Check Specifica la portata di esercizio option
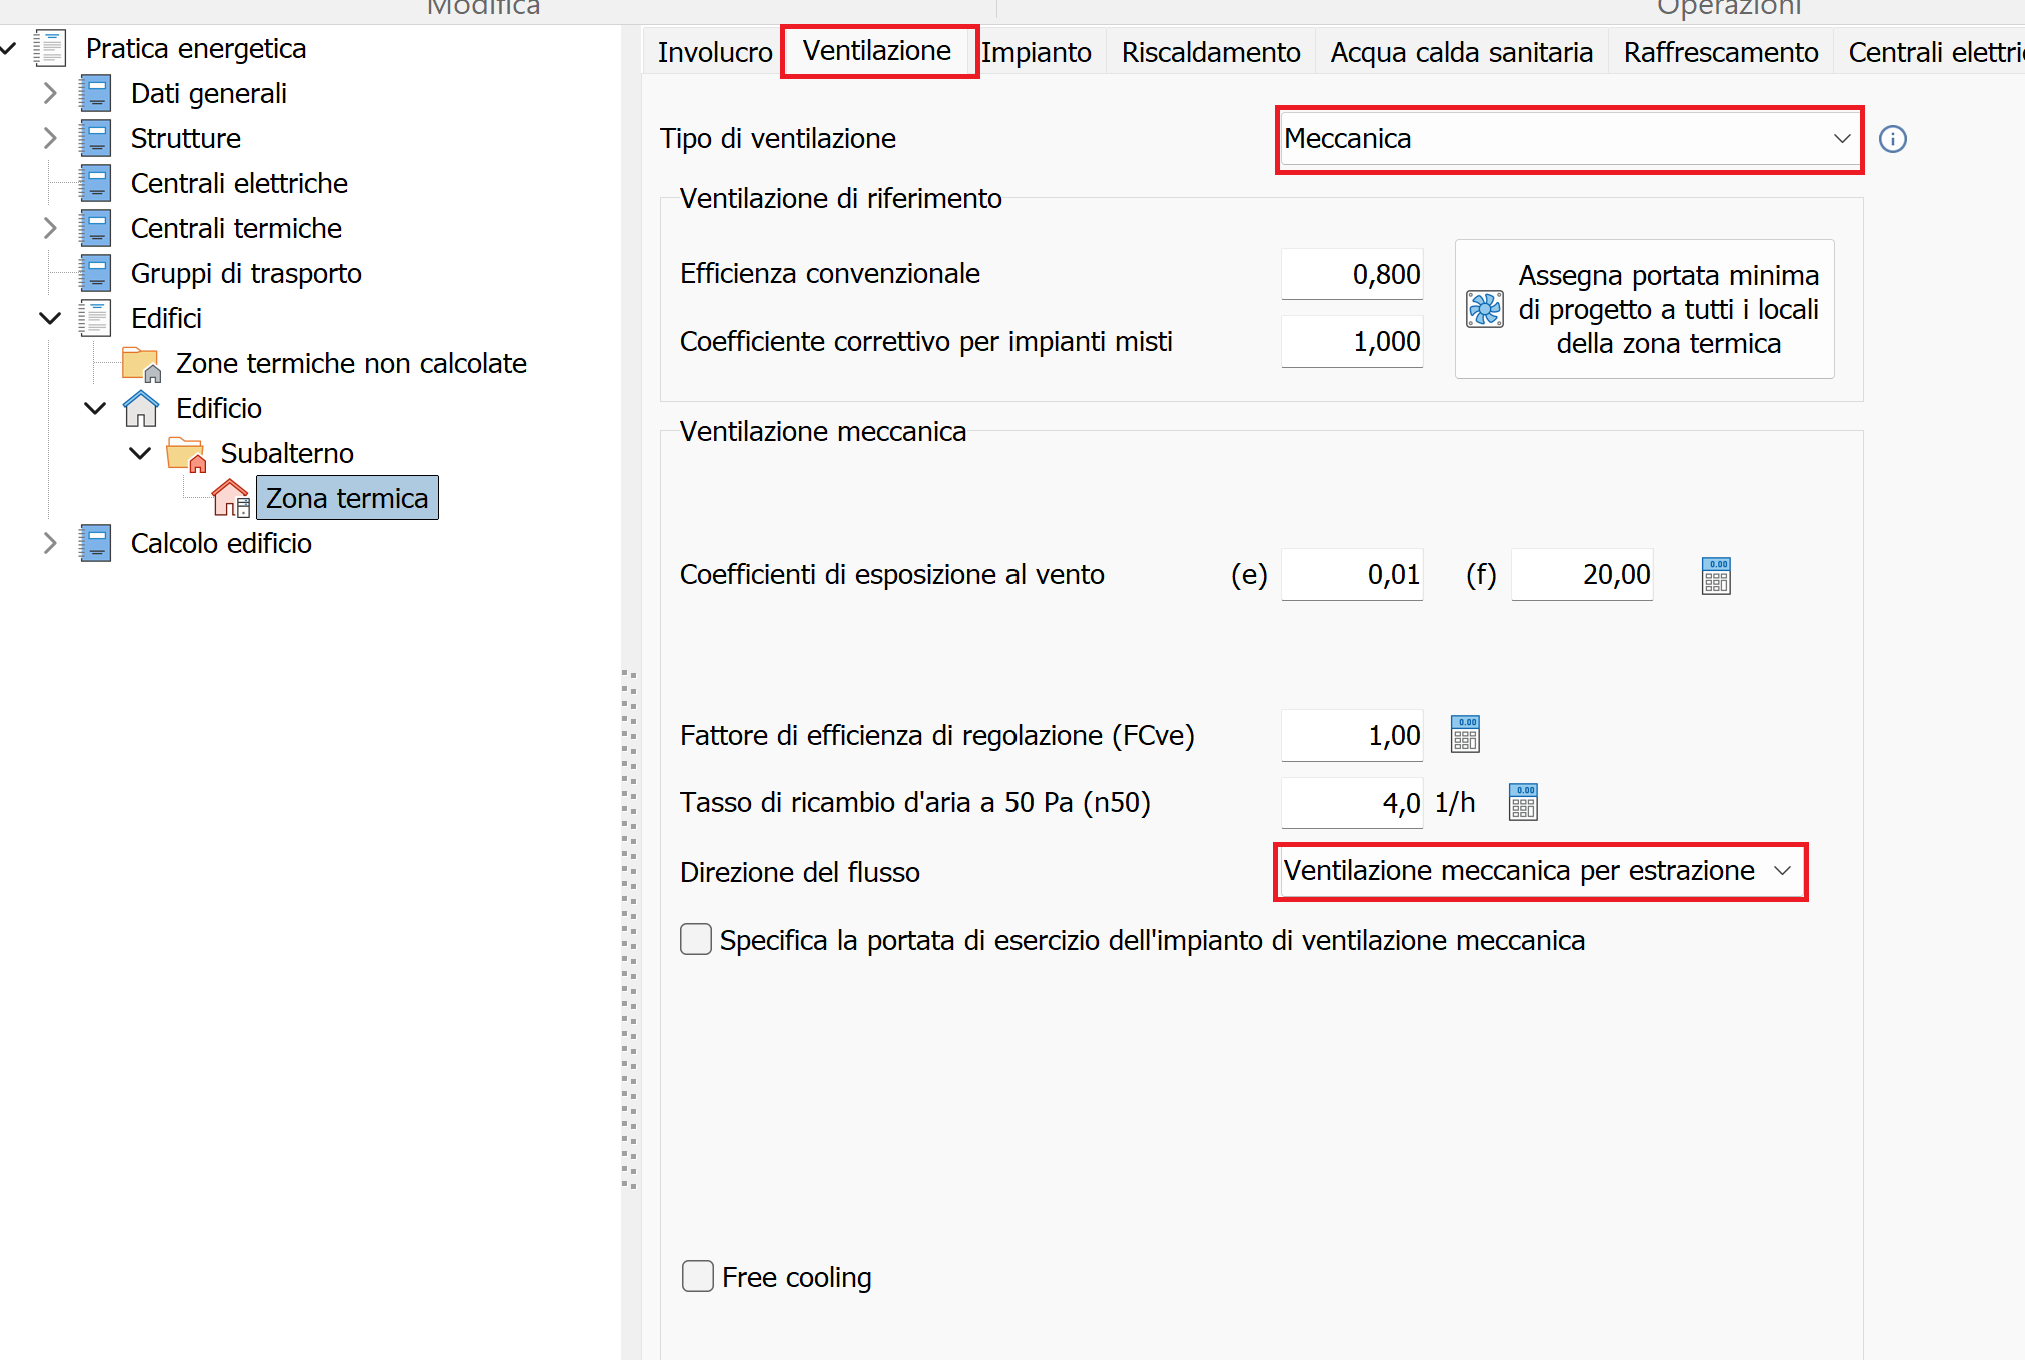2025x1360 pixels. tap(696, 940)
